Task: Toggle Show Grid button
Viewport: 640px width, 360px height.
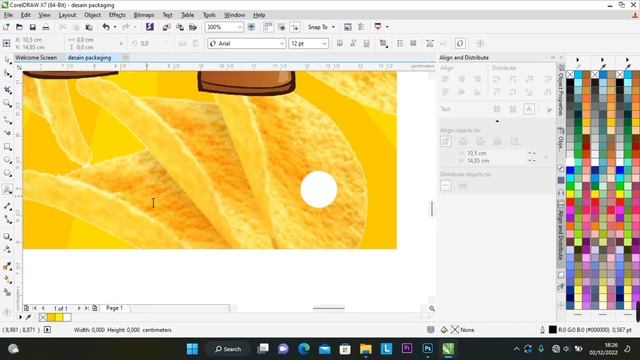Action: (282, 27)
